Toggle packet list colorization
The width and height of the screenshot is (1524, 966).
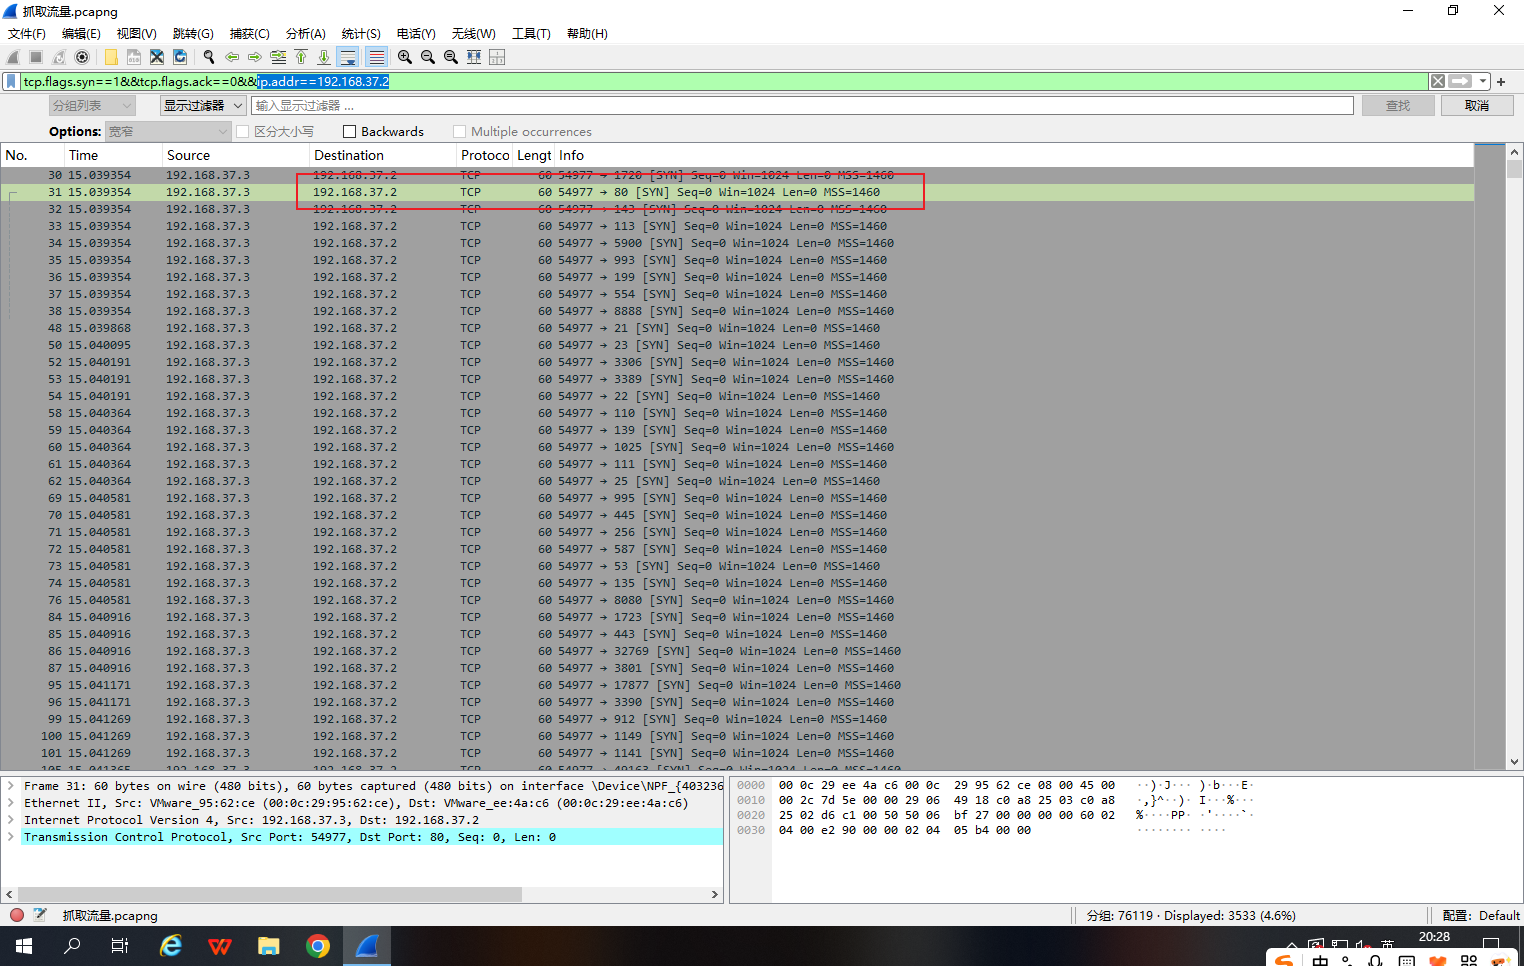[376, 57]
